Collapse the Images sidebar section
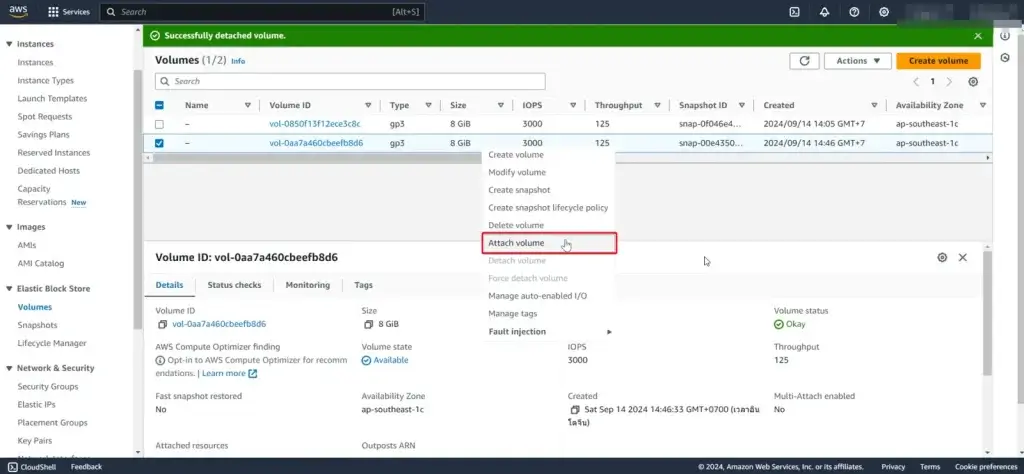 tap(9, 227)
